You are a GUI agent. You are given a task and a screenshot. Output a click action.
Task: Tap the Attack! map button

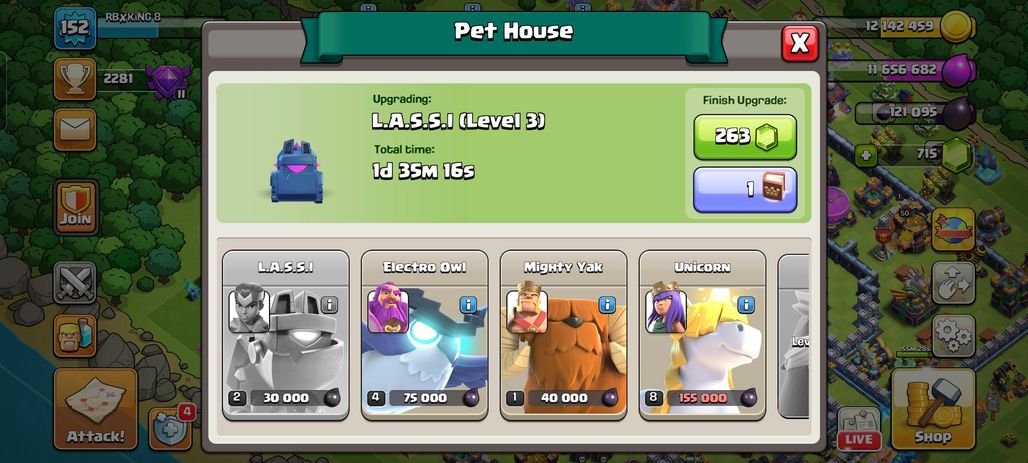coord(96,409)
